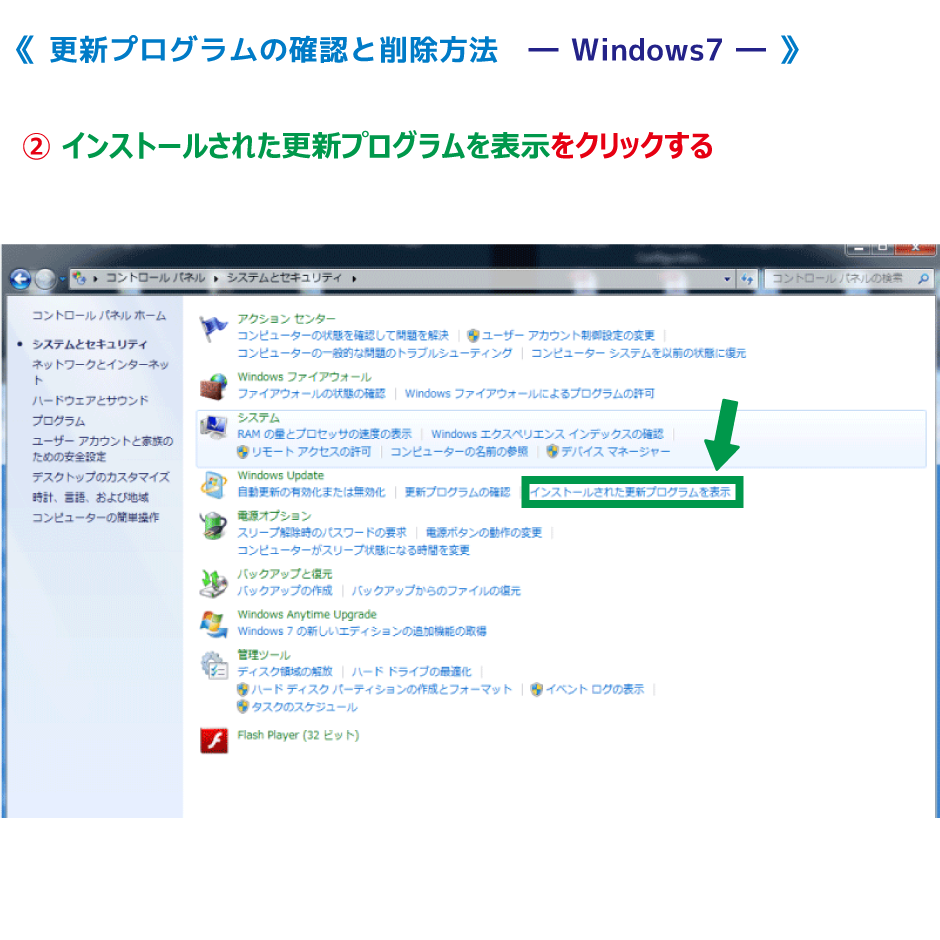Open recent pages dropdown next to Forward button
The height and width of the screenshot is (940, 940).
pos(62,279)
